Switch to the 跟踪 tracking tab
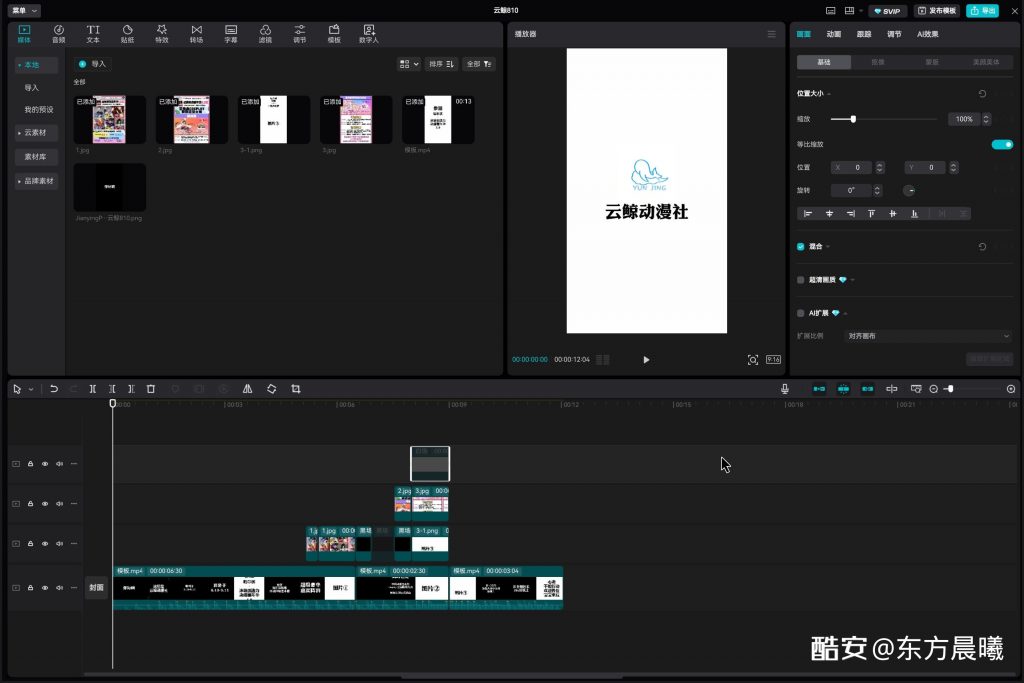The image size is (1024, 683). click(864, 34)
